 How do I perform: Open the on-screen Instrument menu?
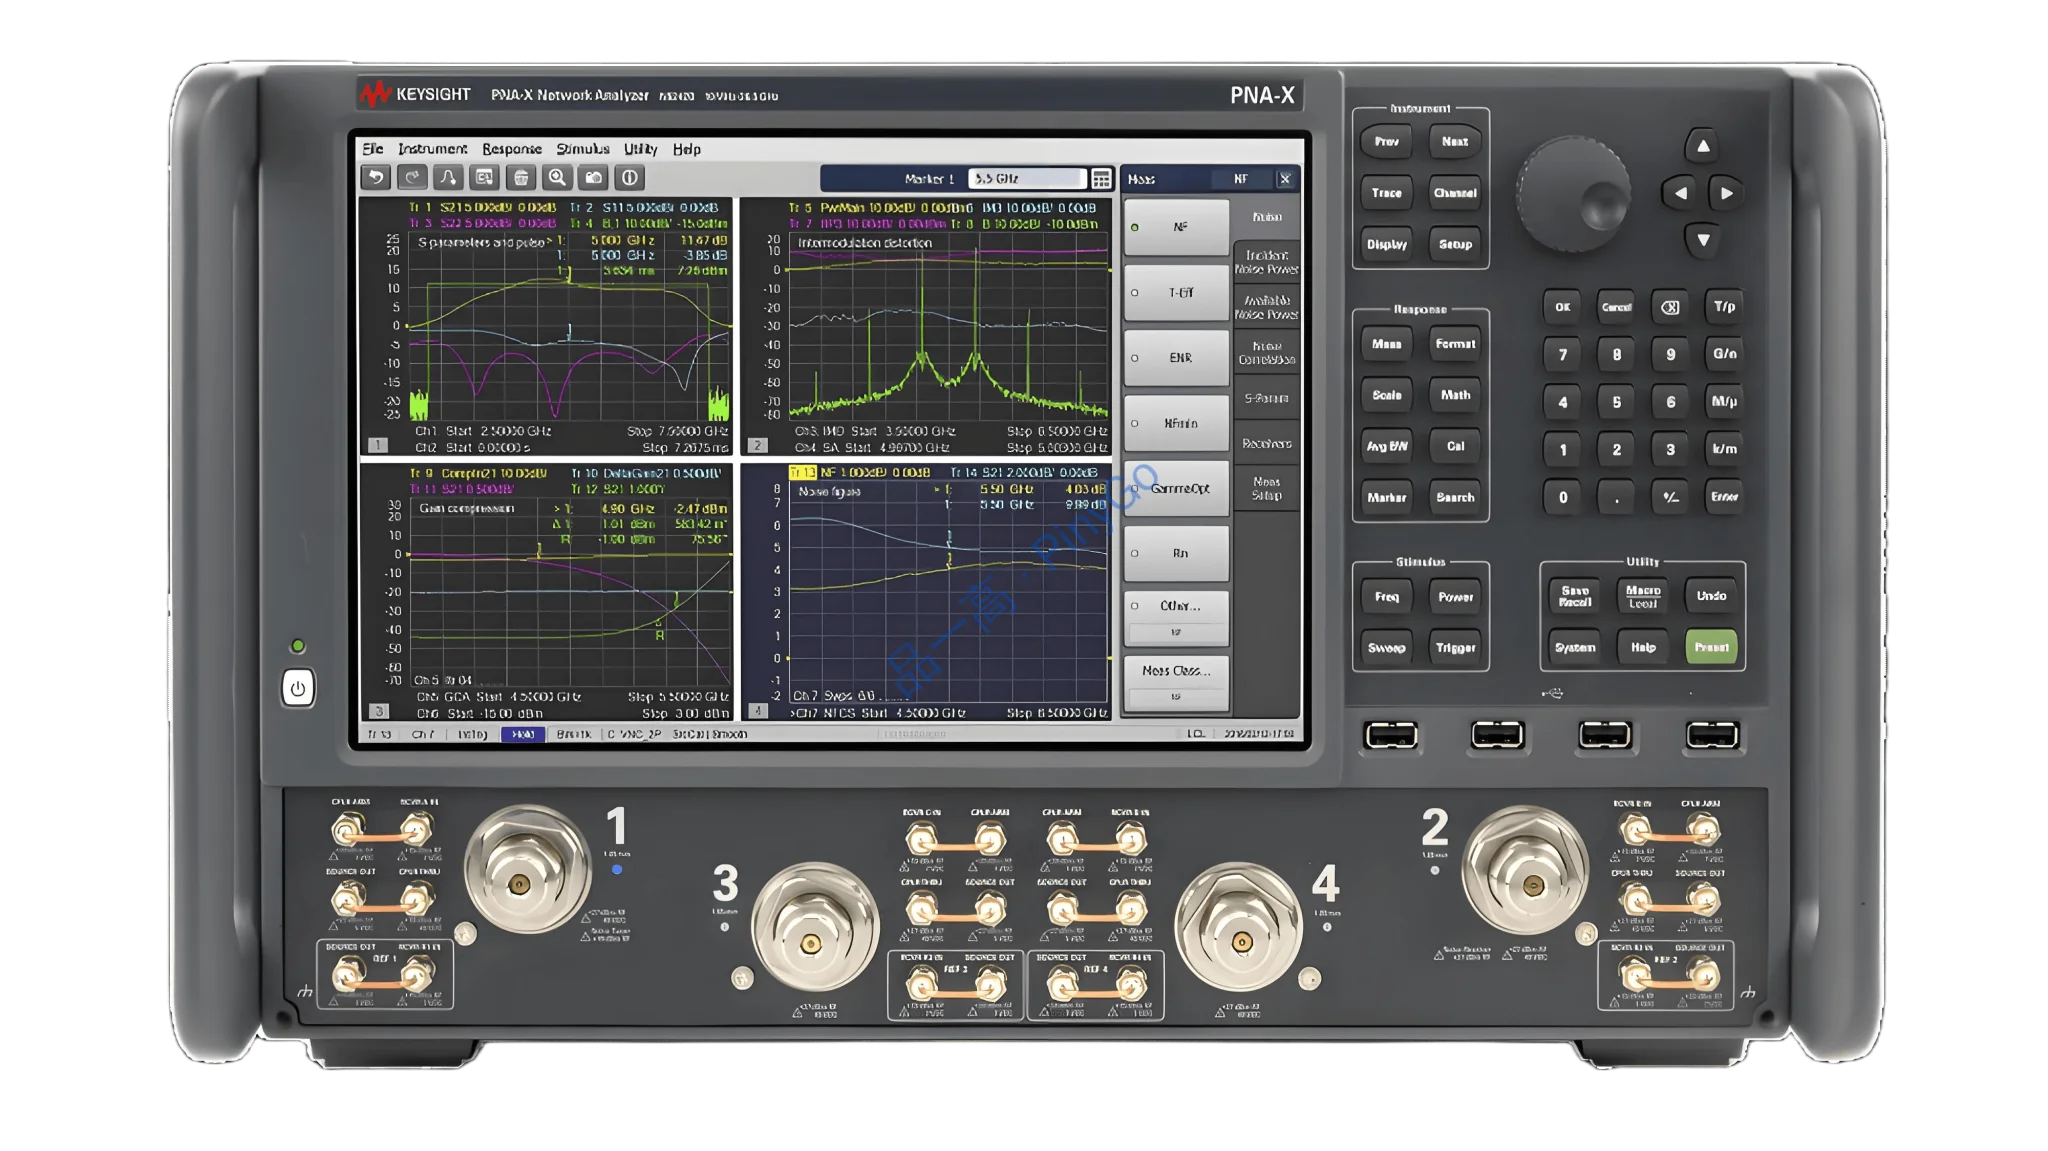pos(432,149)
